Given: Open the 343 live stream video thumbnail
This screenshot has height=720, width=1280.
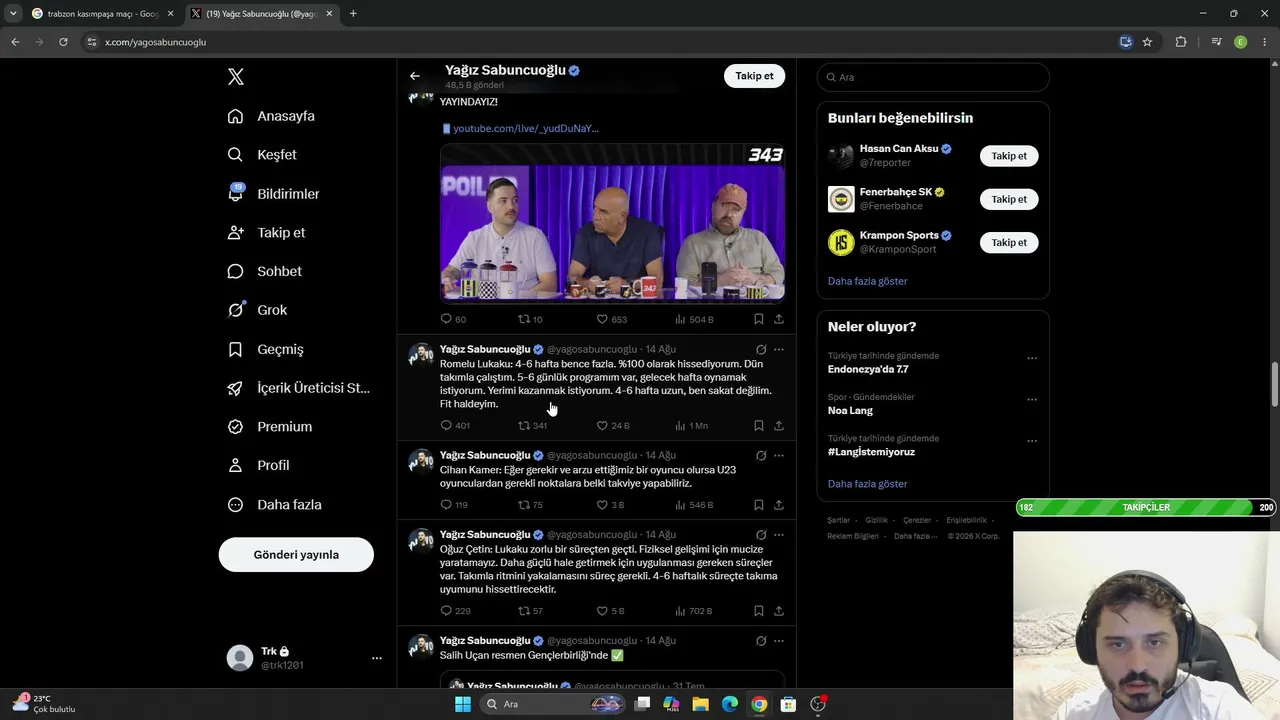Looking at the screenshot, I should coord(612,222).
